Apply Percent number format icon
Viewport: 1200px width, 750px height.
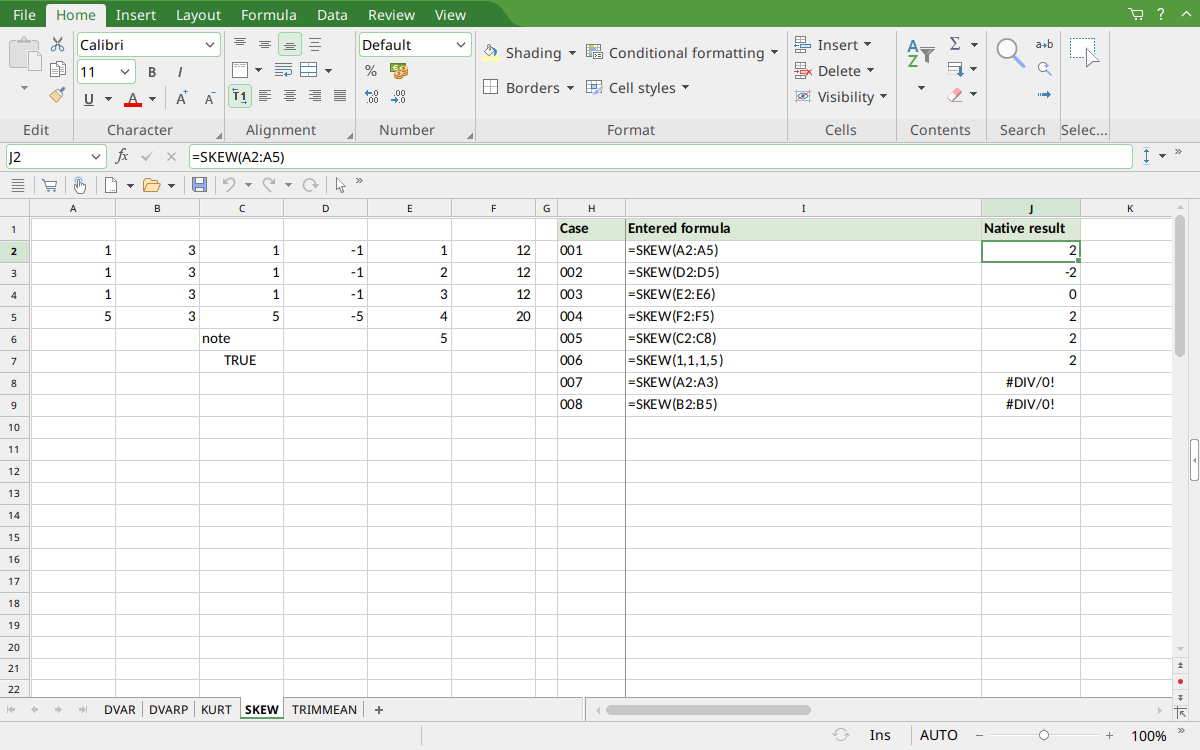tap(371, 70)
